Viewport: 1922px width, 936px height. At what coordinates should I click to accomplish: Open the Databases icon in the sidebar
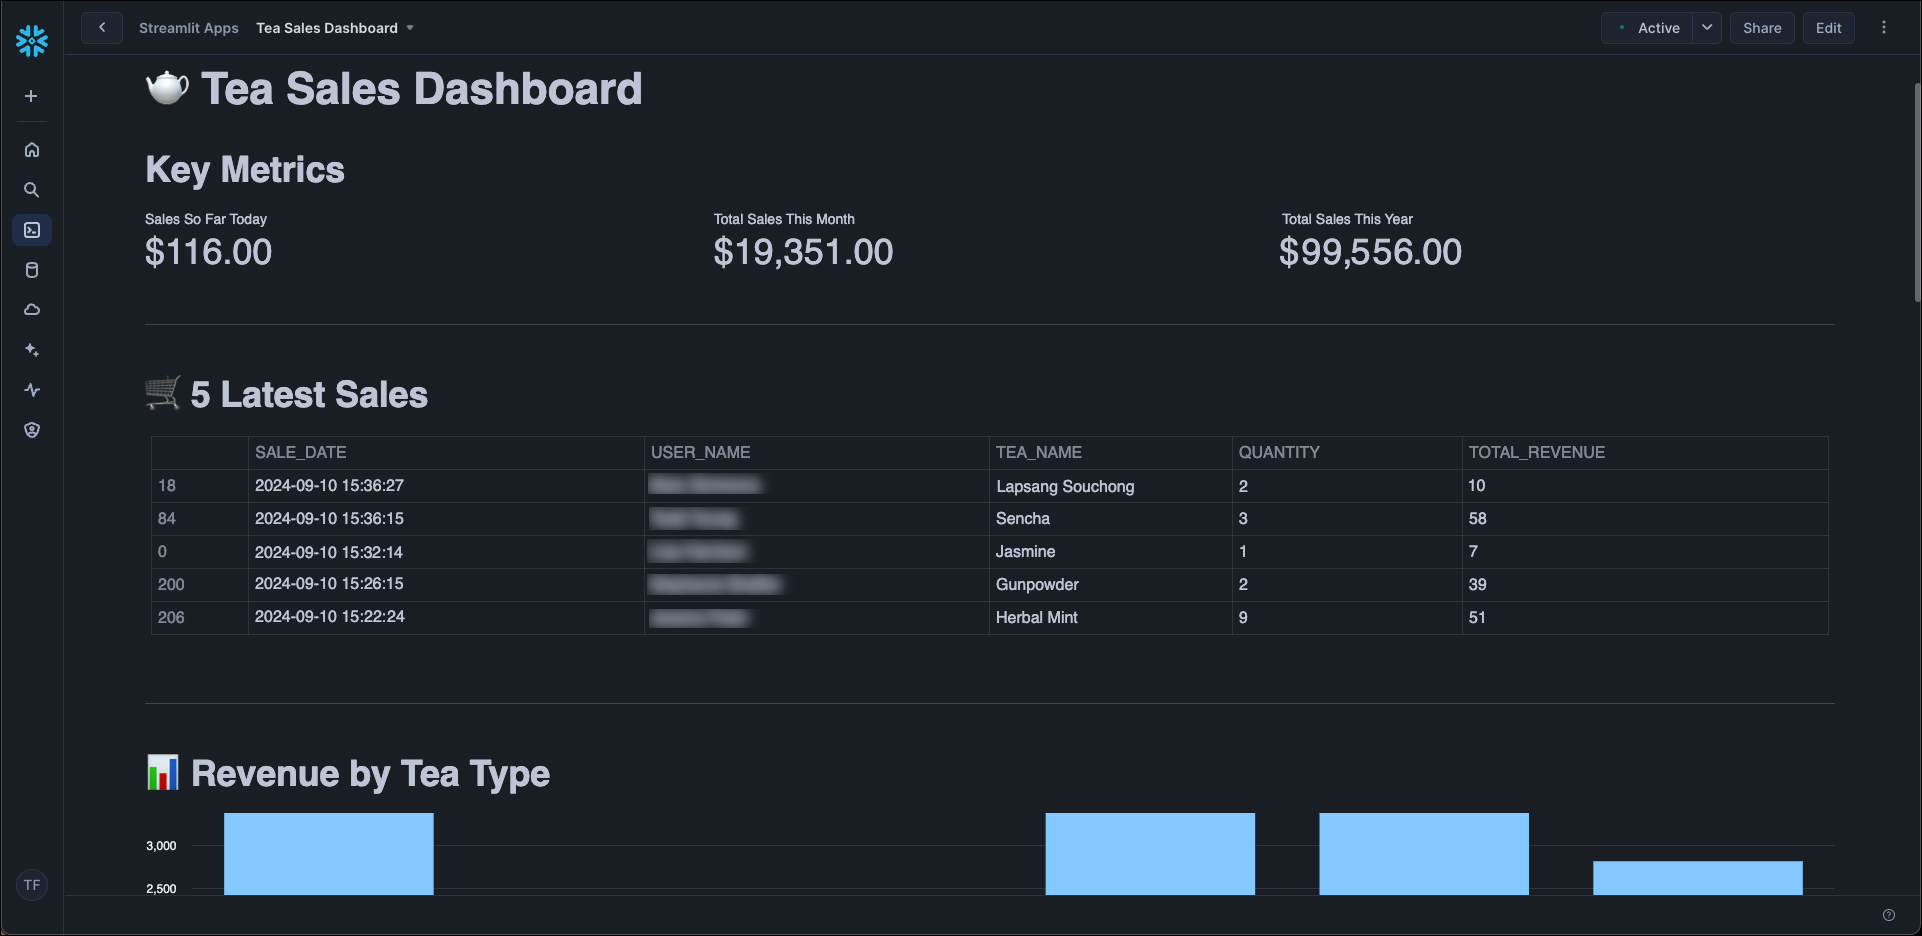pos(31,269)
